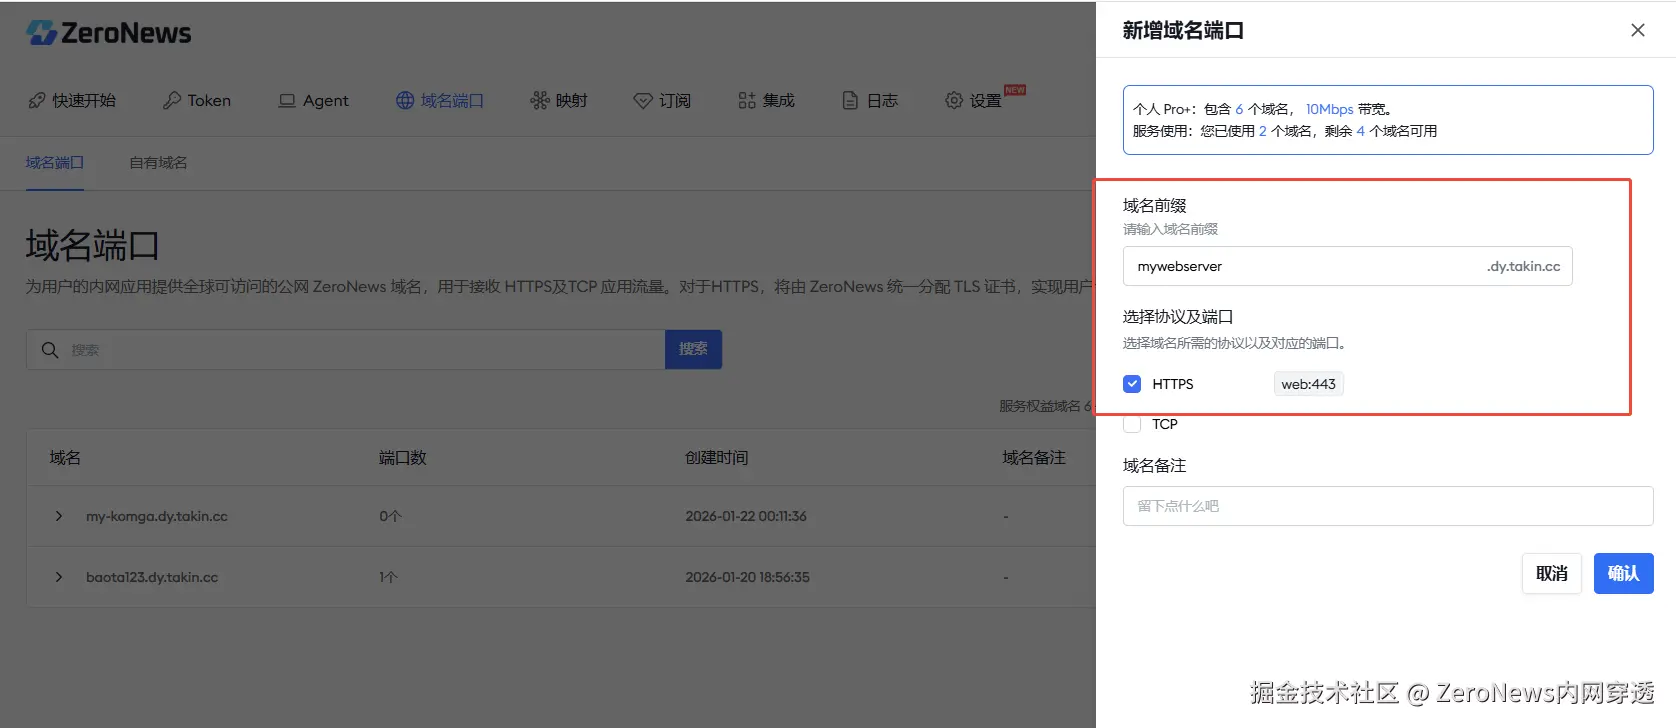Open the 日志 menu item
The image size is (1676, 728).
[x=870, y=100]
